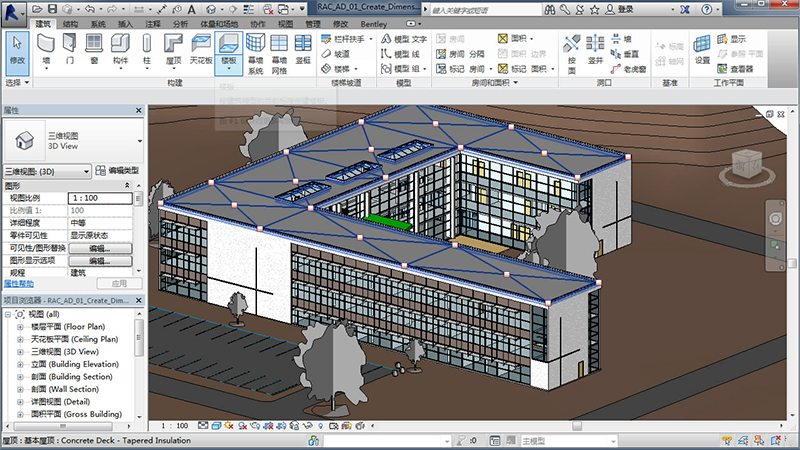Open the 注释 ribbon tab

[x=152, y=22]
